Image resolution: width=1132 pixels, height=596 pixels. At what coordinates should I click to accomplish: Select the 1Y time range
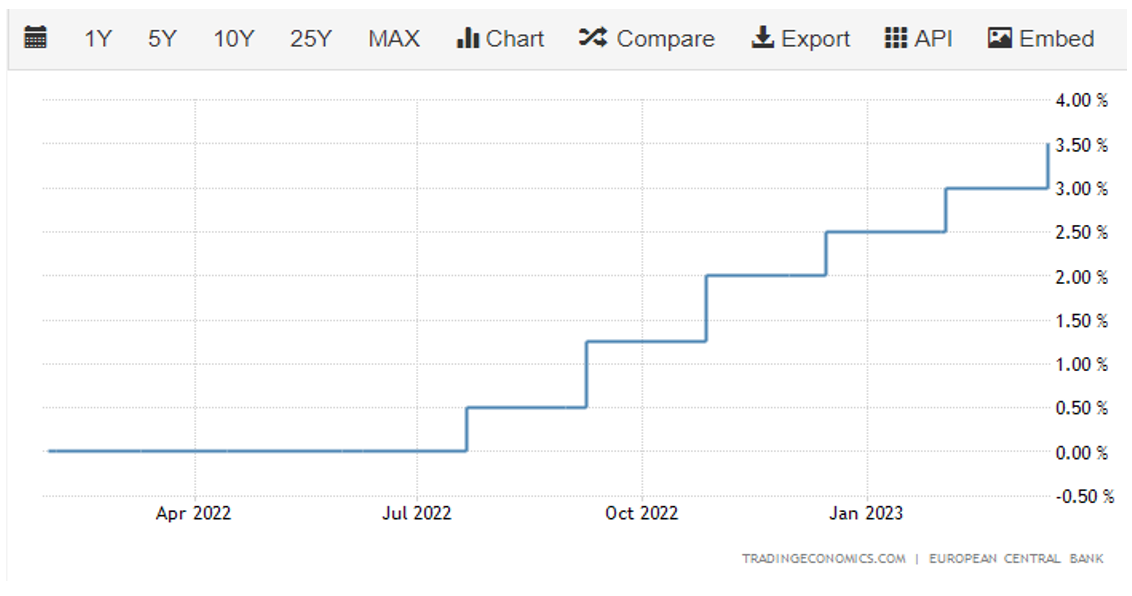[x=98, y=39]
